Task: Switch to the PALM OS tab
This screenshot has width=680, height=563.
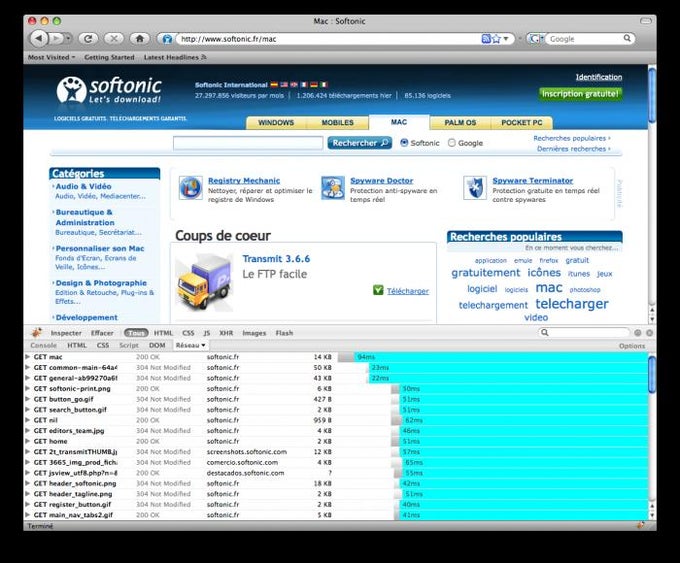Action: [460, 122]
